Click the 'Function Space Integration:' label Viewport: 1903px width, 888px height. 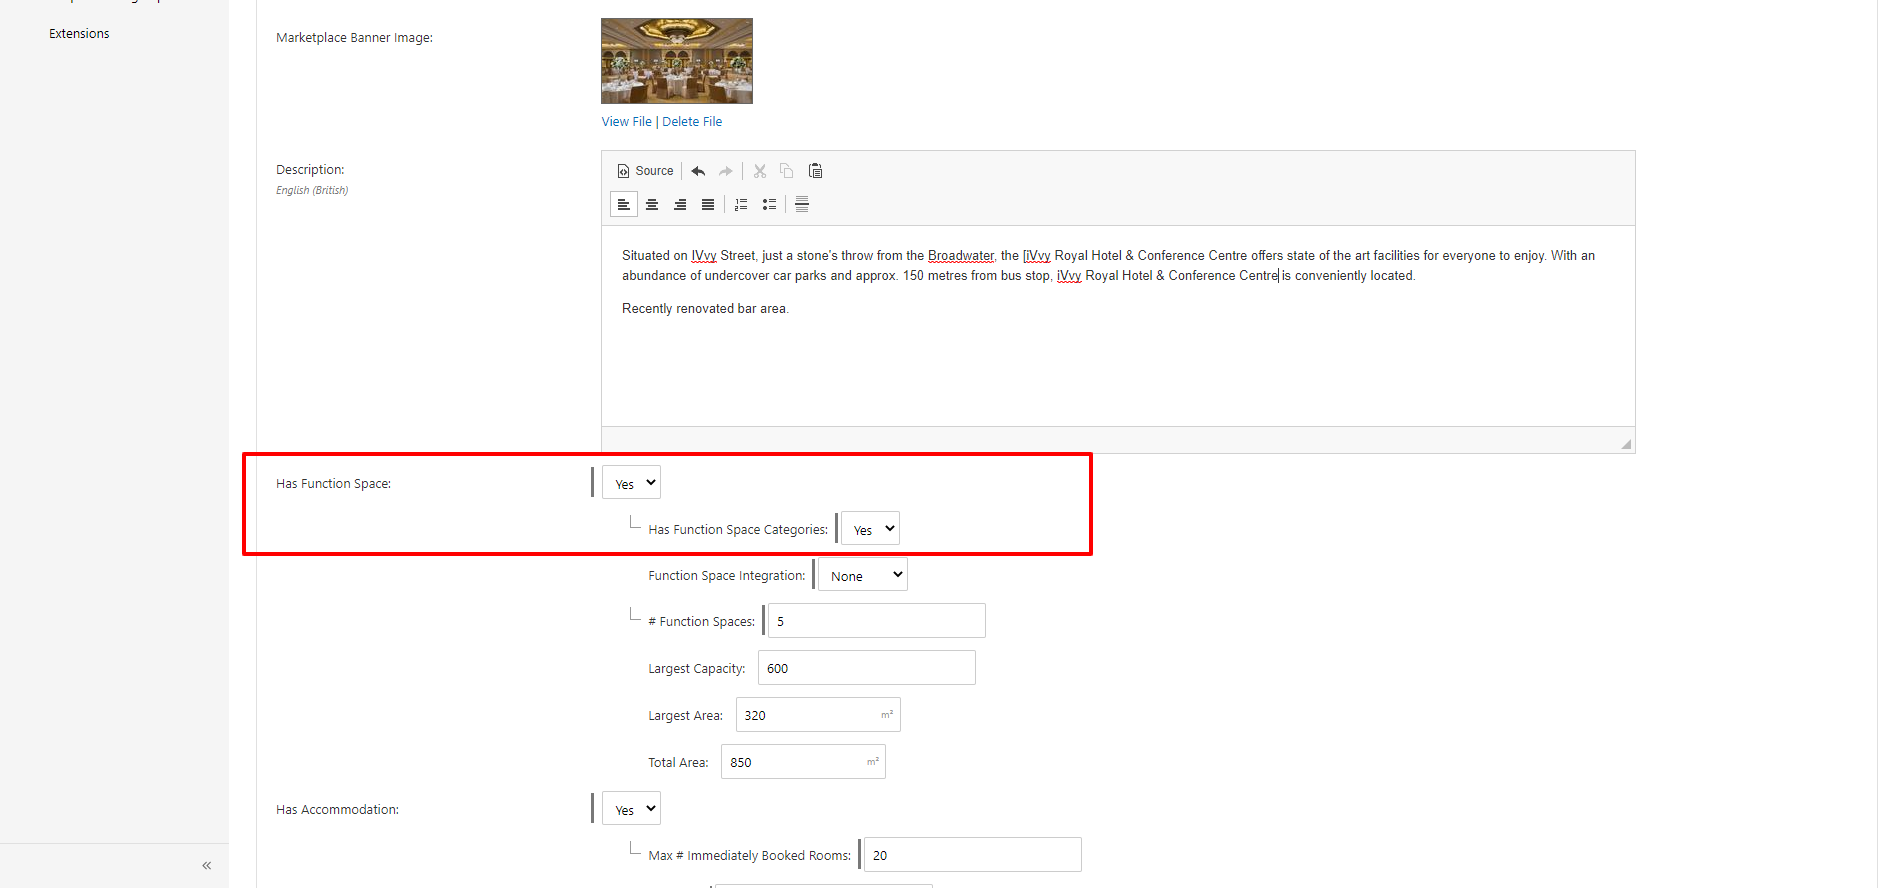click(727, 576)
